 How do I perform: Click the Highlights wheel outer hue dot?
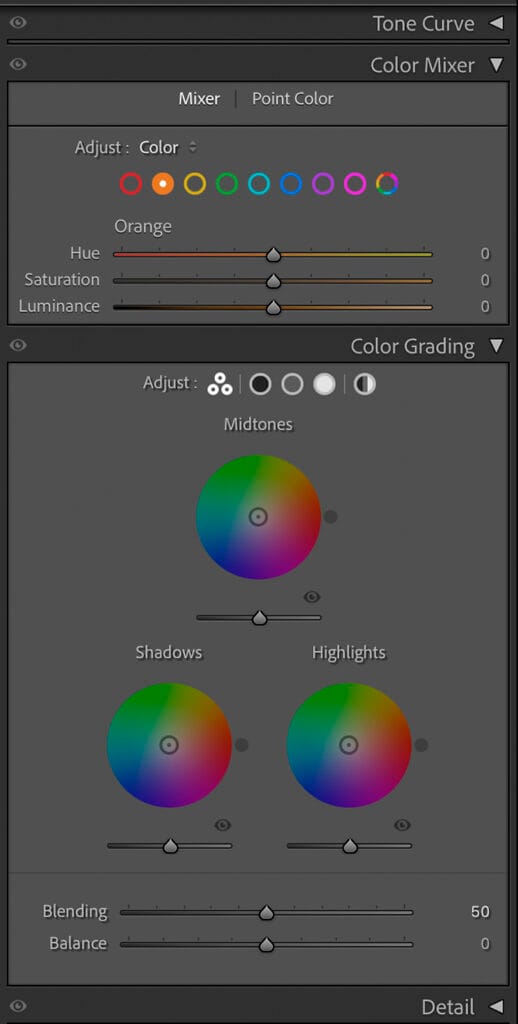pos(421,744)
